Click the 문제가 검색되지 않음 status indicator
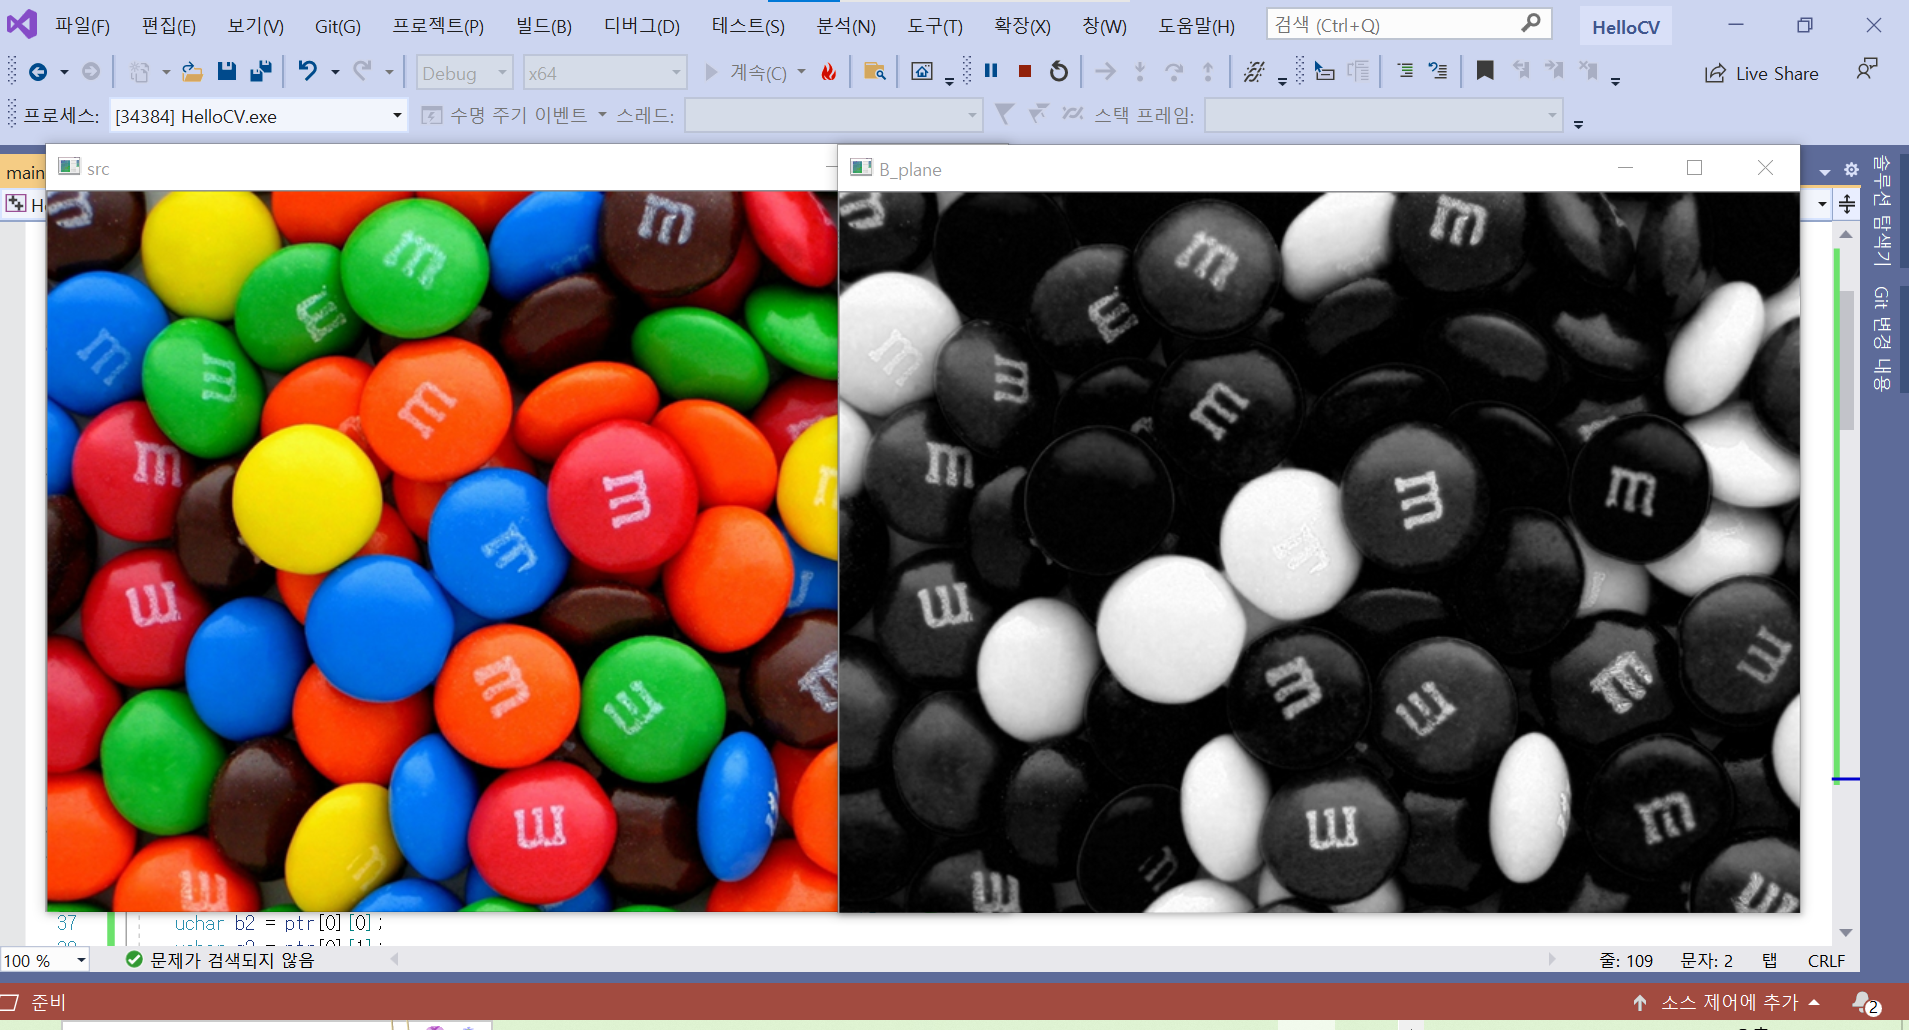Screen dimensions: 1909x1030 click(220, 960)
